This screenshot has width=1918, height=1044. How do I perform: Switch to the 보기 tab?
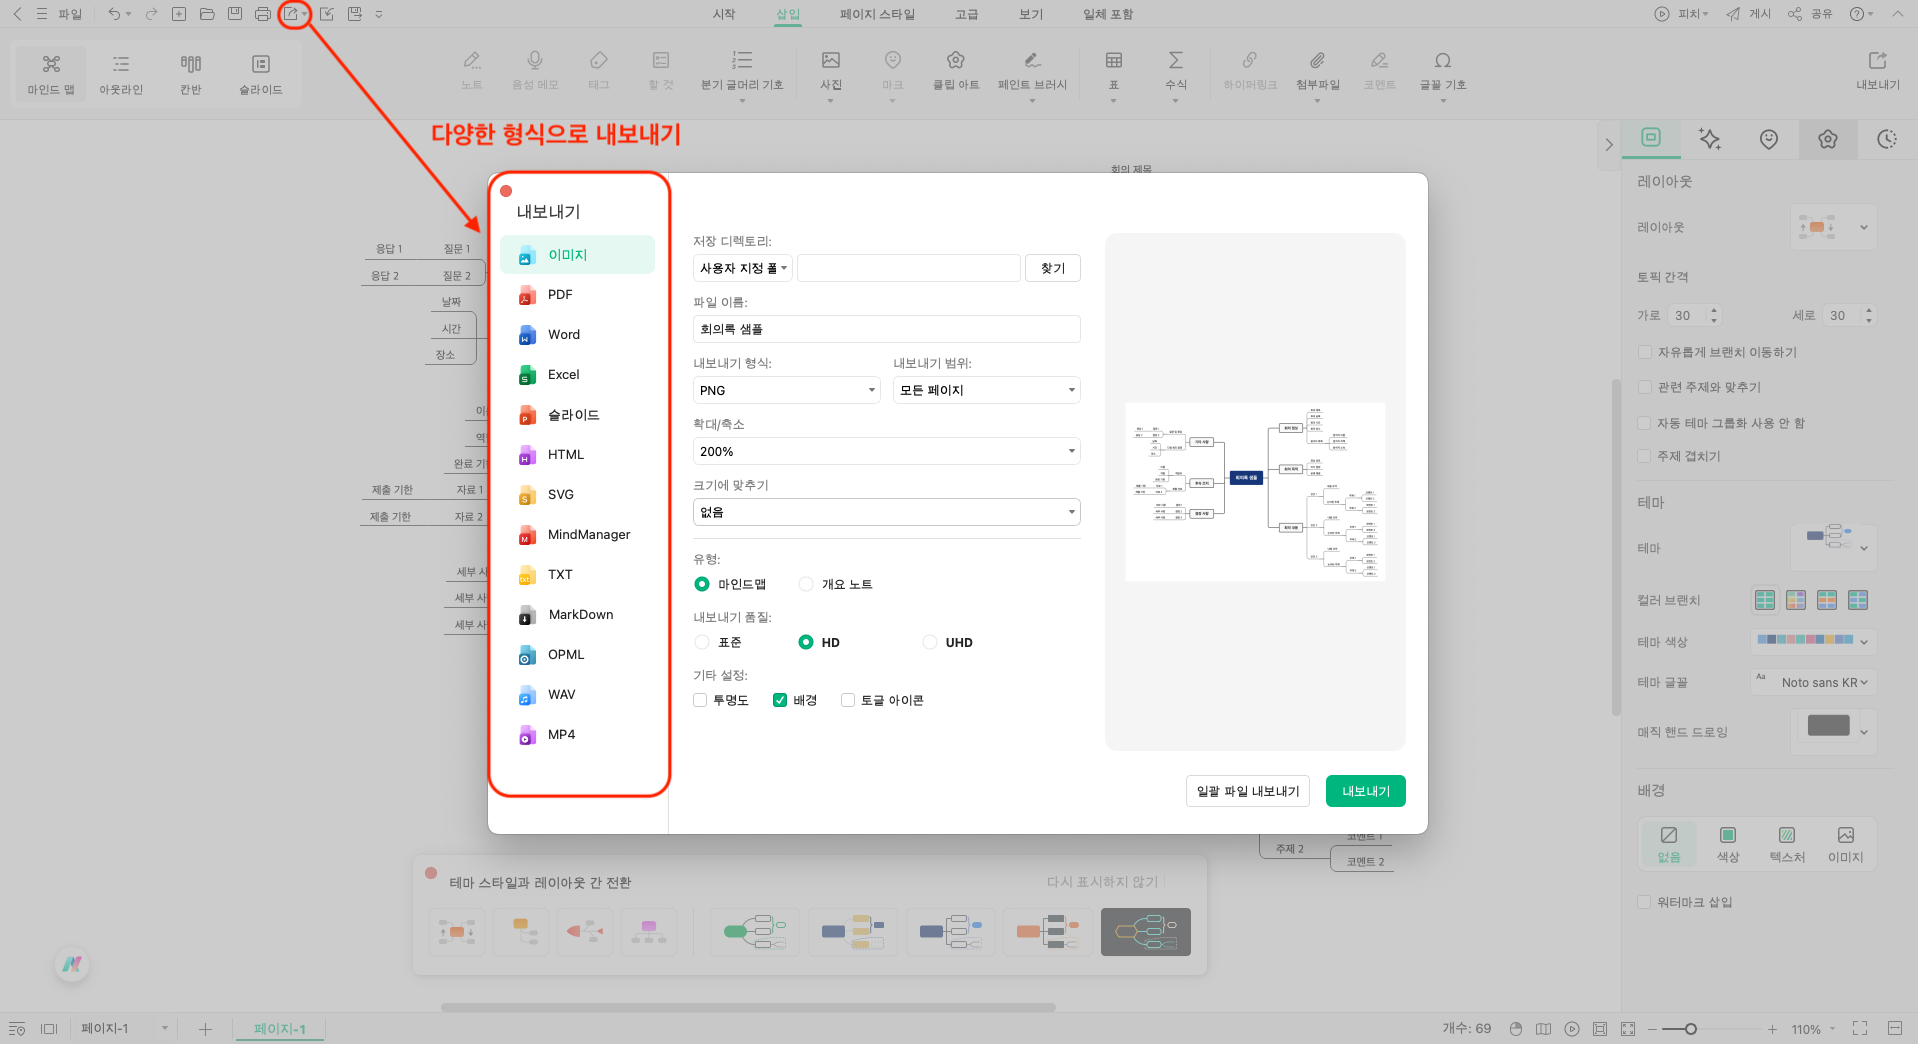[x=1030, y=14]
